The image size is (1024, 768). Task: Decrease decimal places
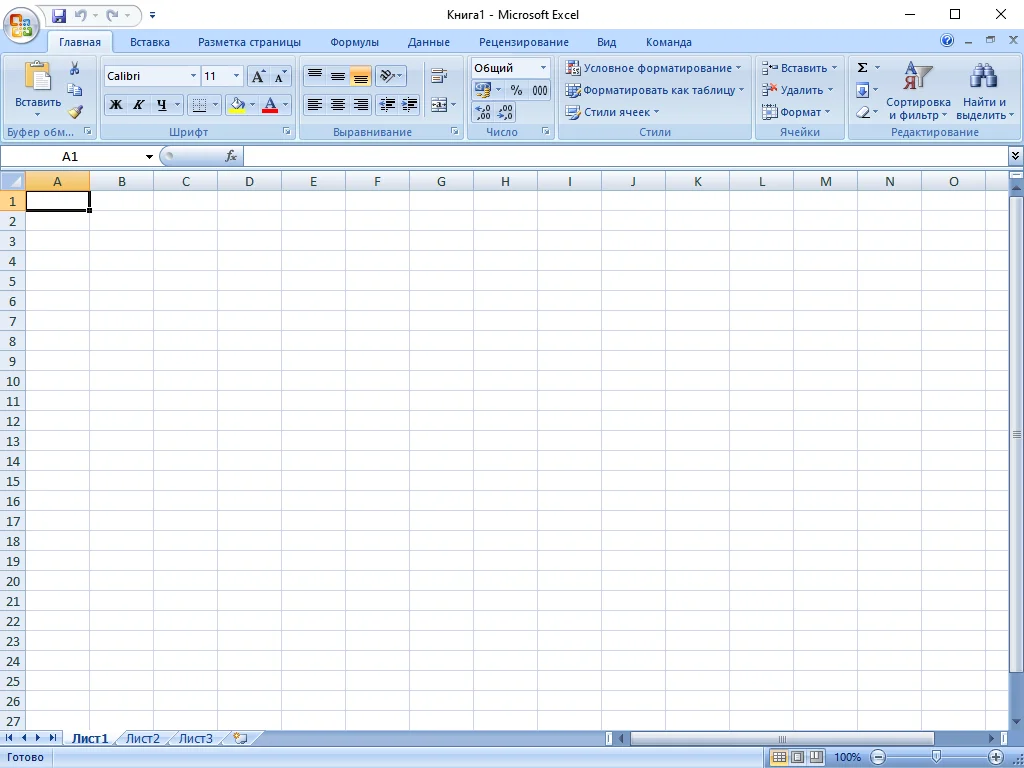click(x=505, y=112)
